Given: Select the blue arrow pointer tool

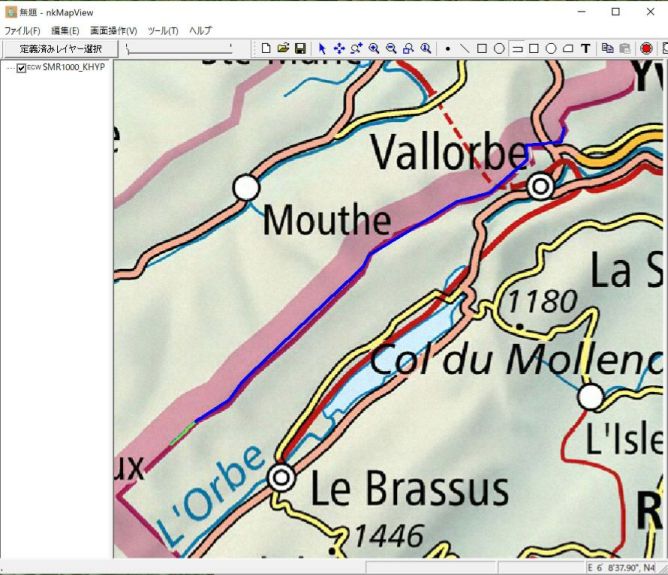Looking at the screenshot, I should tap(322, 48).
